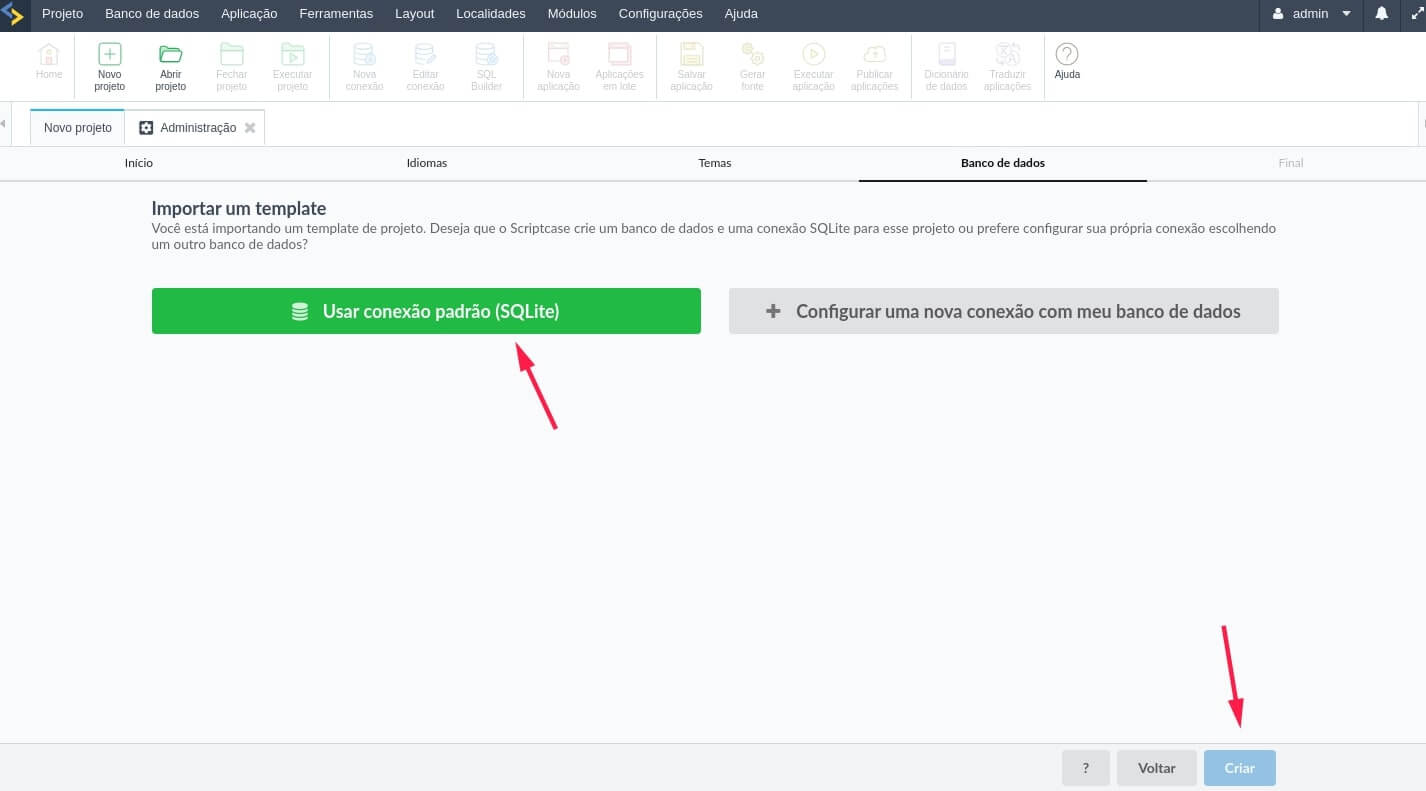Screen dimensions: 1426x791
Task: Open the Configurações menu
Action: pyautogui.click(x=660, y=14)
